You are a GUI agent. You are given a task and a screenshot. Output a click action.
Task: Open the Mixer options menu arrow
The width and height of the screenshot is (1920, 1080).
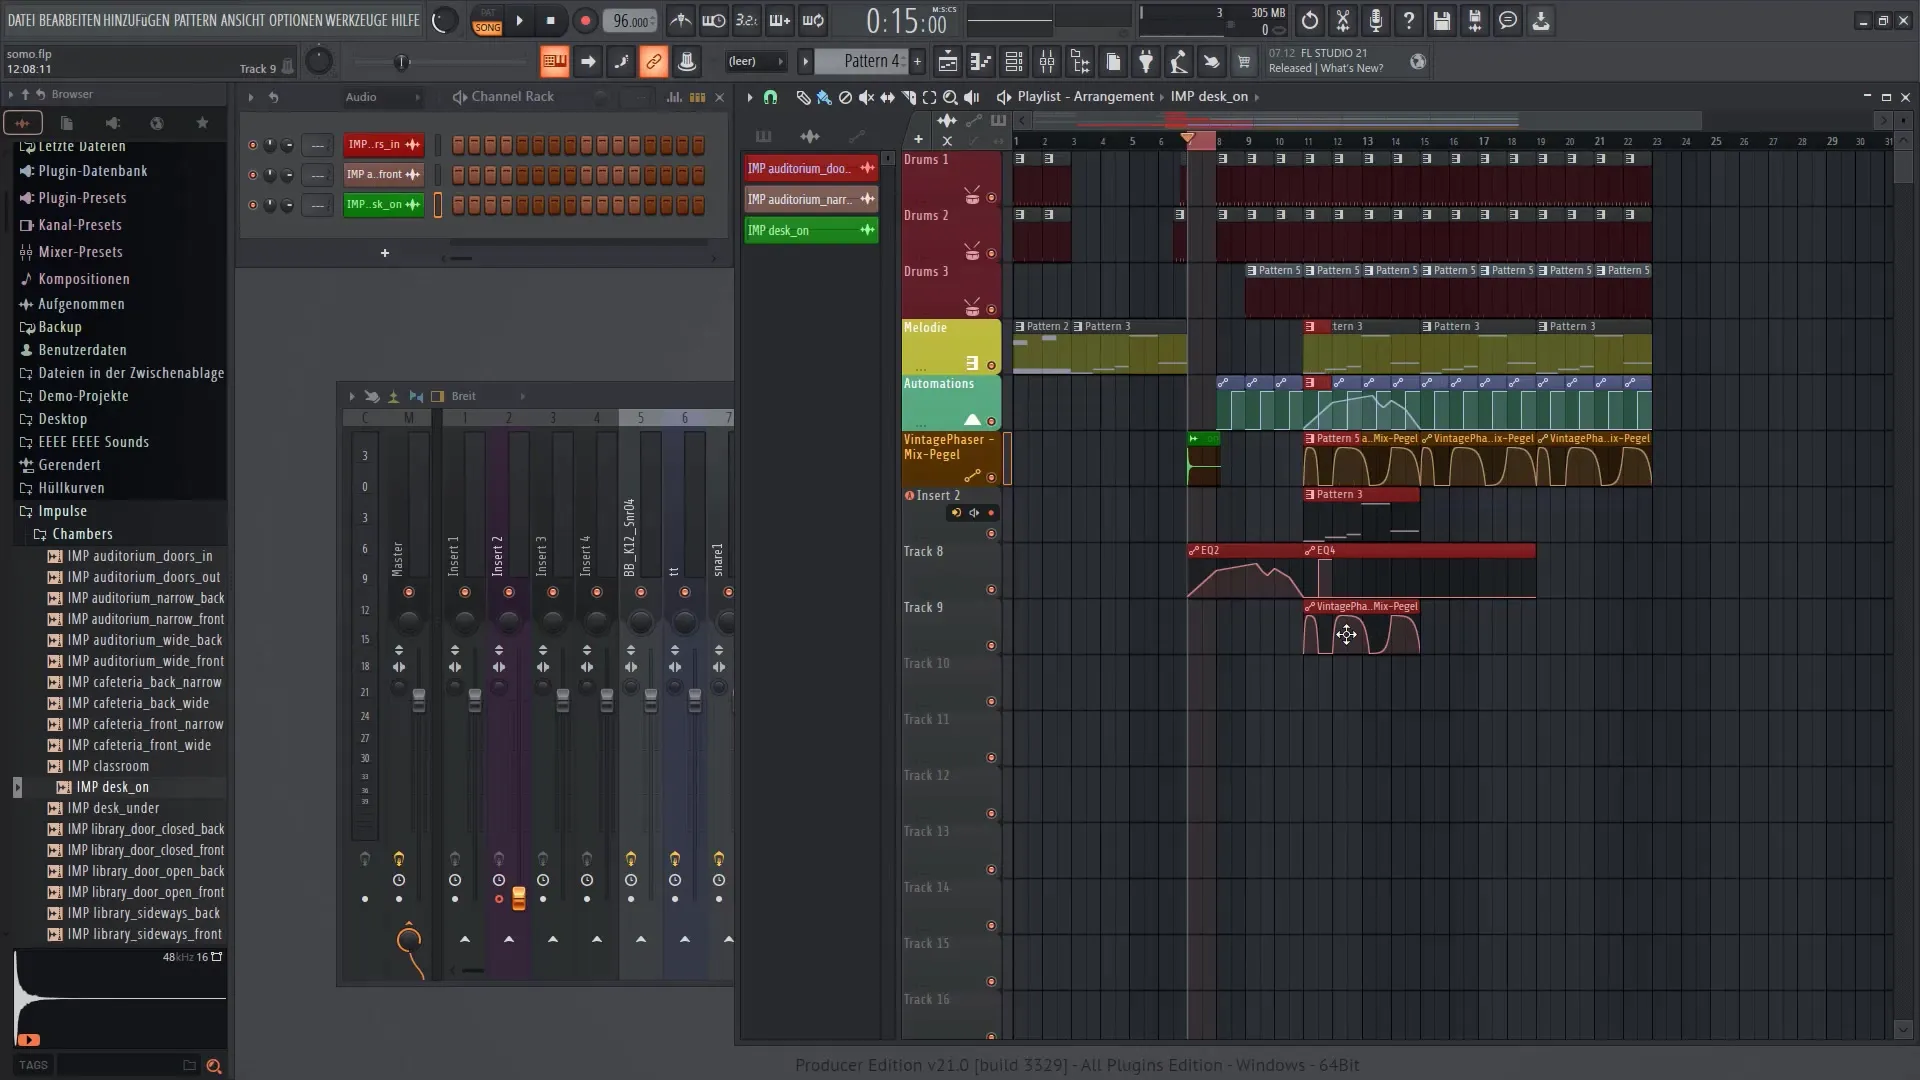coord(351,396)
